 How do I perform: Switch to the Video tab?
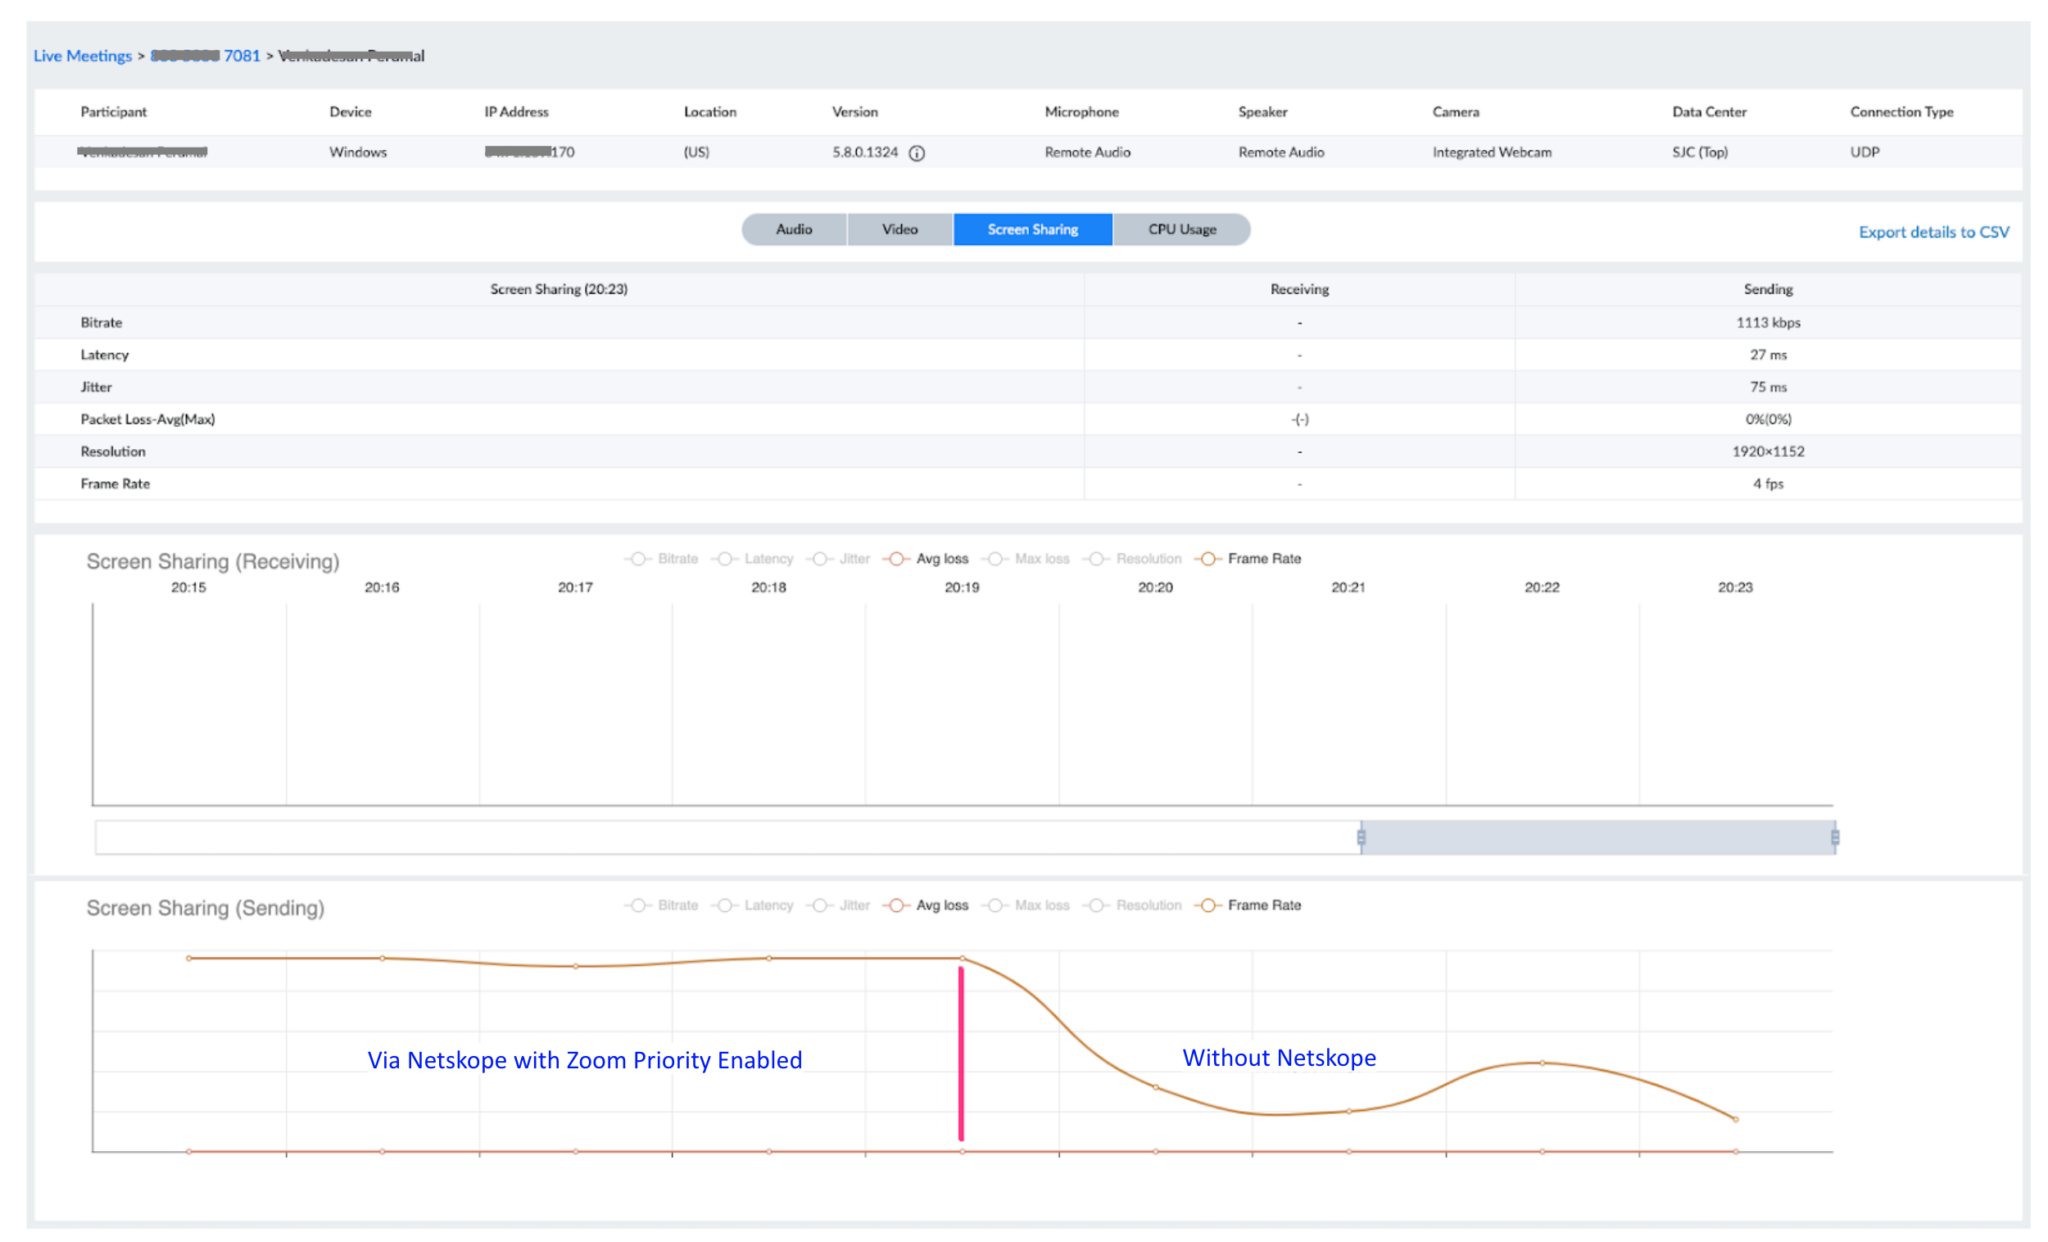pyautogui.click(x=898, y=229)
